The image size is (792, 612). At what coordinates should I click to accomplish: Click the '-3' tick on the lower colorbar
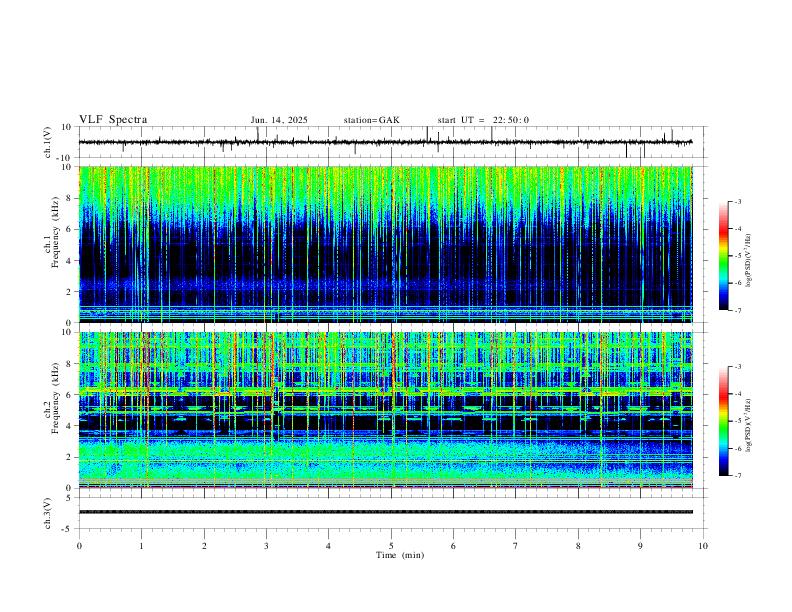pyautogui.click(x=738, y=367)
